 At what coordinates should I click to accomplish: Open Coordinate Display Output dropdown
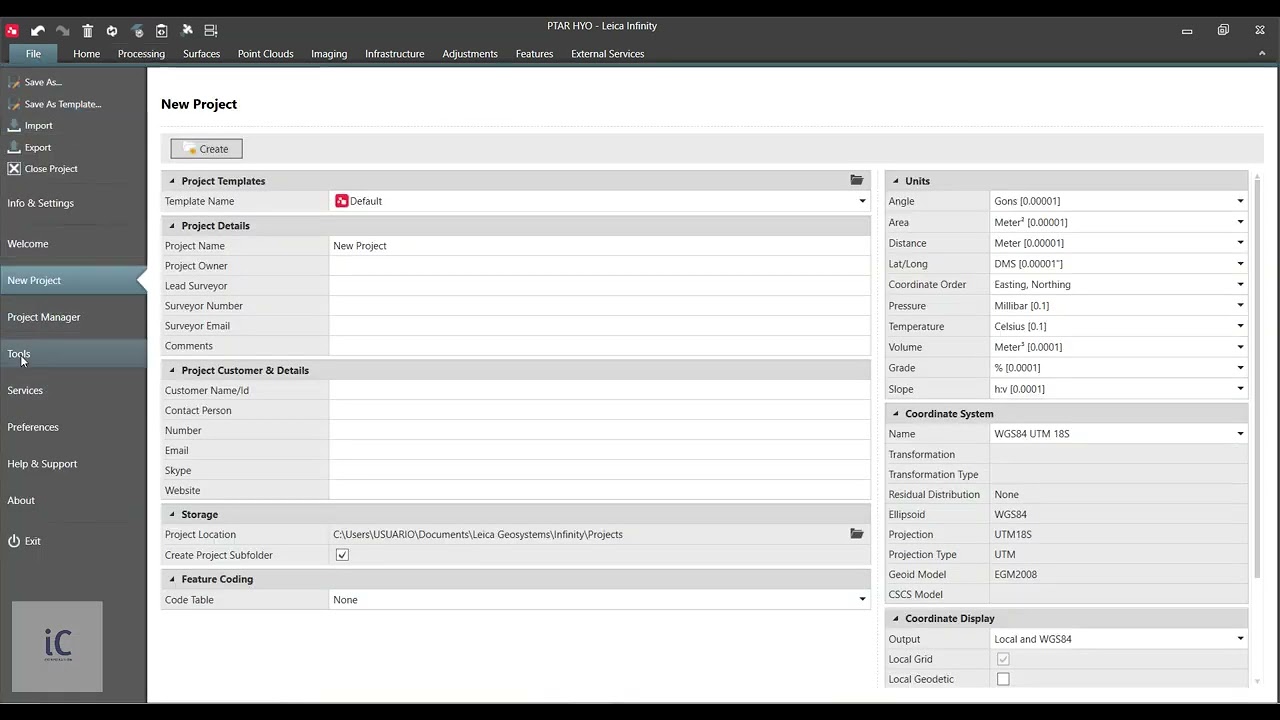(x=1240, y=639)
